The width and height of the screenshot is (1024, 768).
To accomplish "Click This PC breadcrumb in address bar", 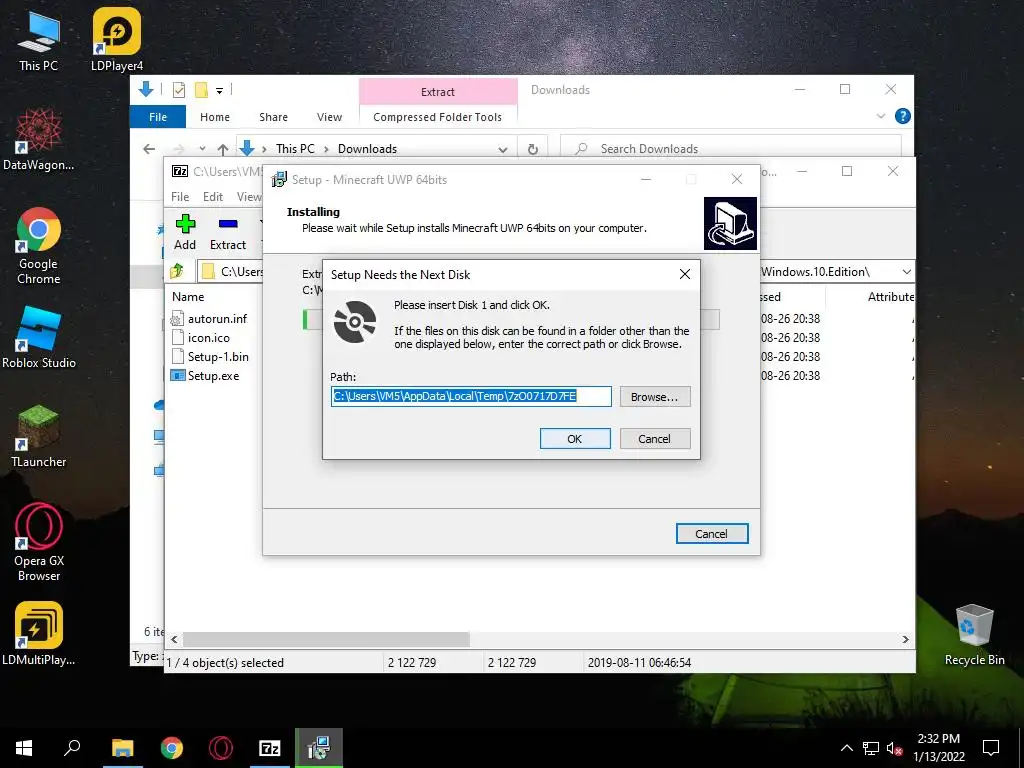I will 295,149.
